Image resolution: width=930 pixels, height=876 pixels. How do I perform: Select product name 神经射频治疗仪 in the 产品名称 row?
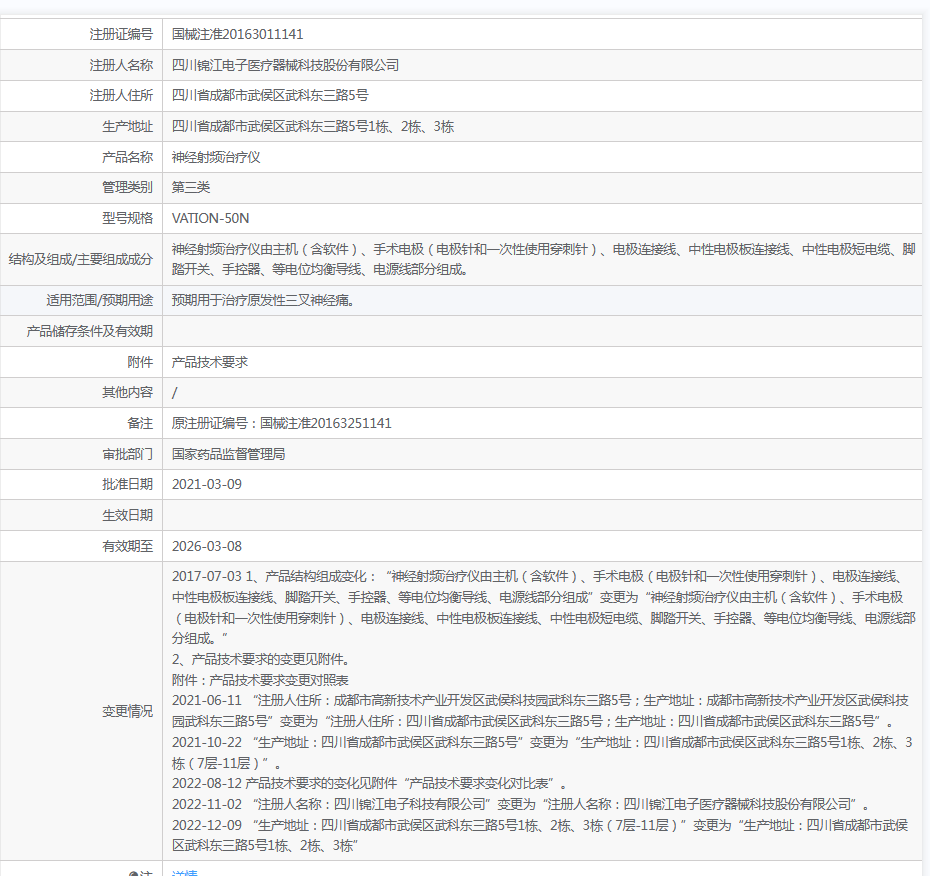(216, 157)
